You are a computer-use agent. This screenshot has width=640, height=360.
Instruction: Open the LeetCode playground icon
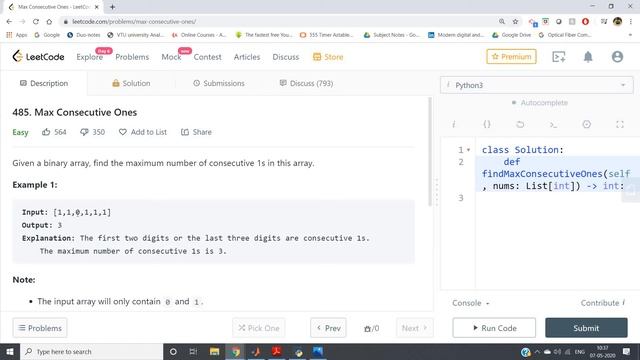coord(558,57)
